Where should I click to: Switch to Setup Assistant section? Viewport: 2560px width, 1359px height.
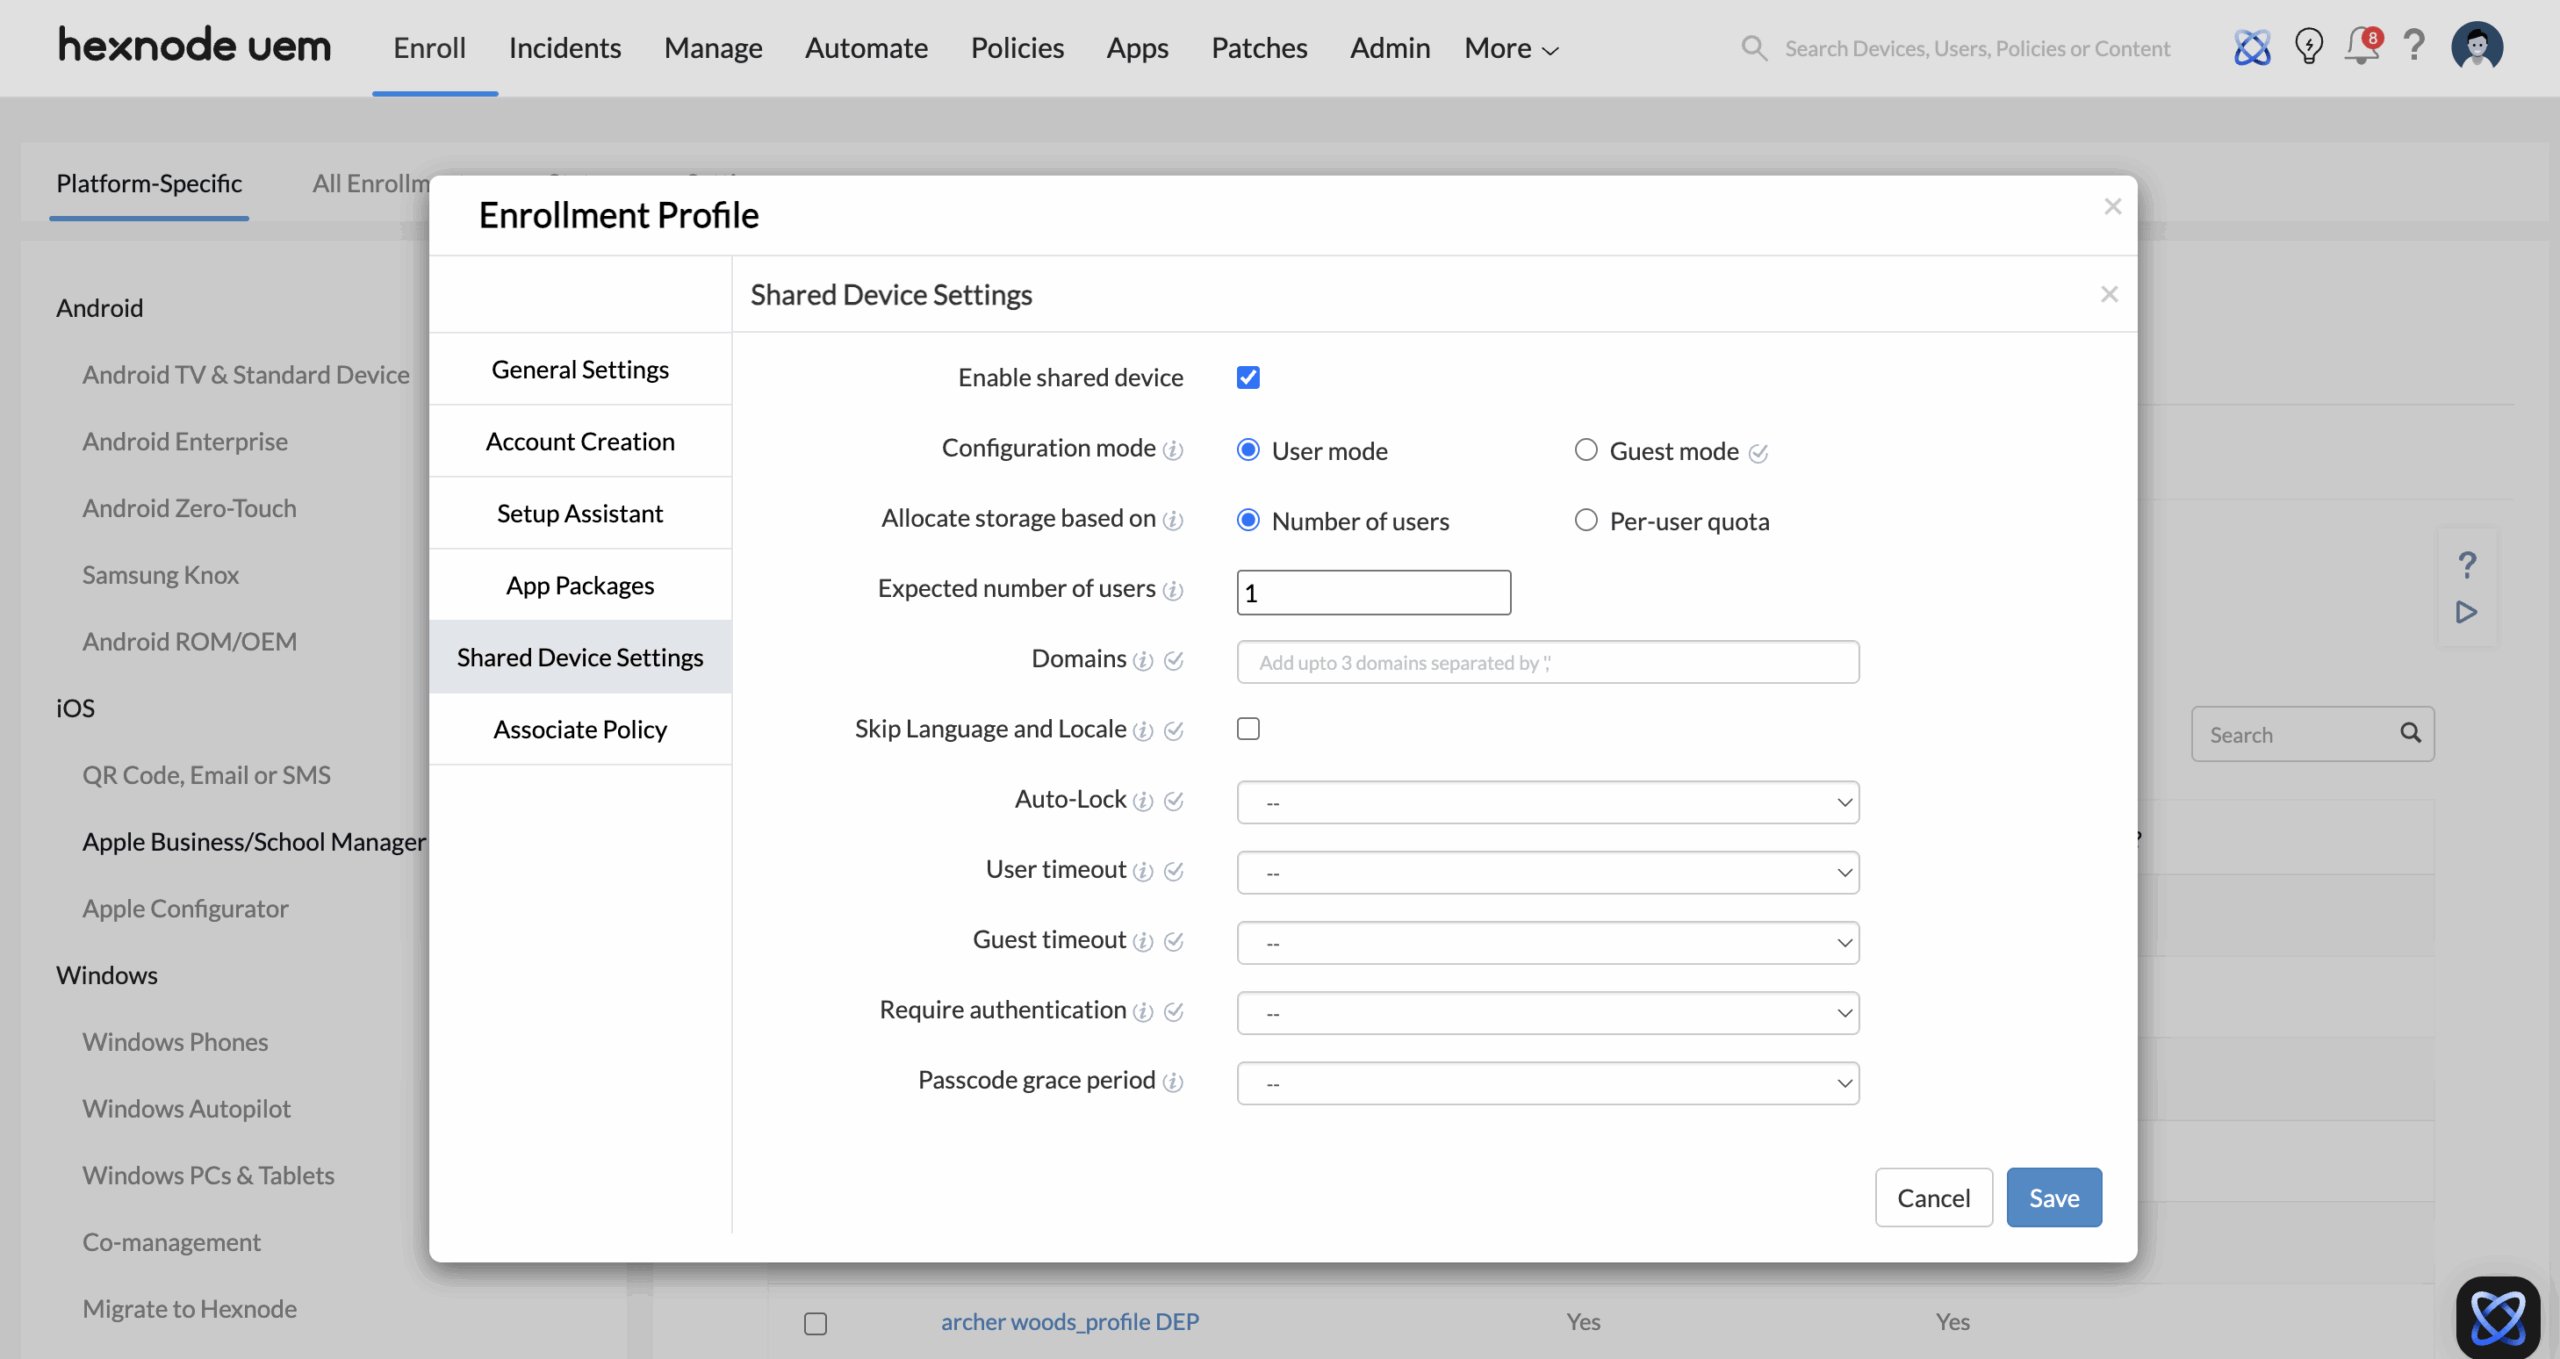pos(580,513)
